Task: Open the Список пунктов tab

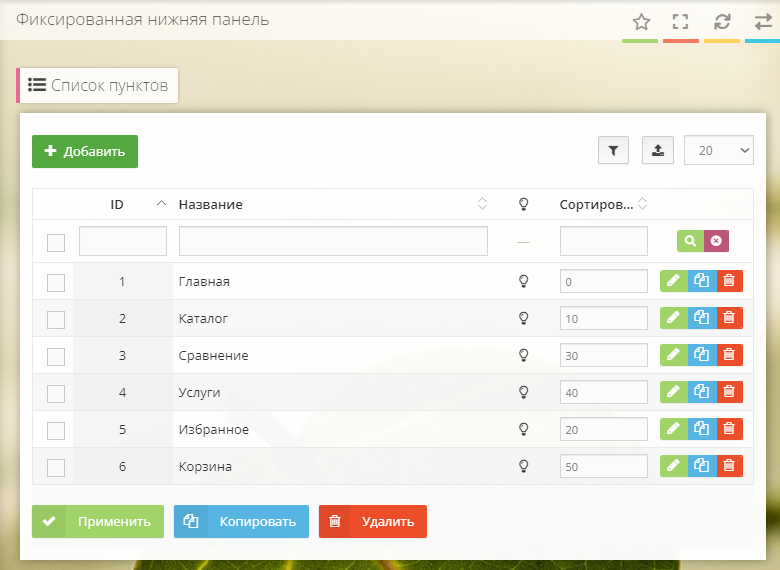Action: point(99,86)
